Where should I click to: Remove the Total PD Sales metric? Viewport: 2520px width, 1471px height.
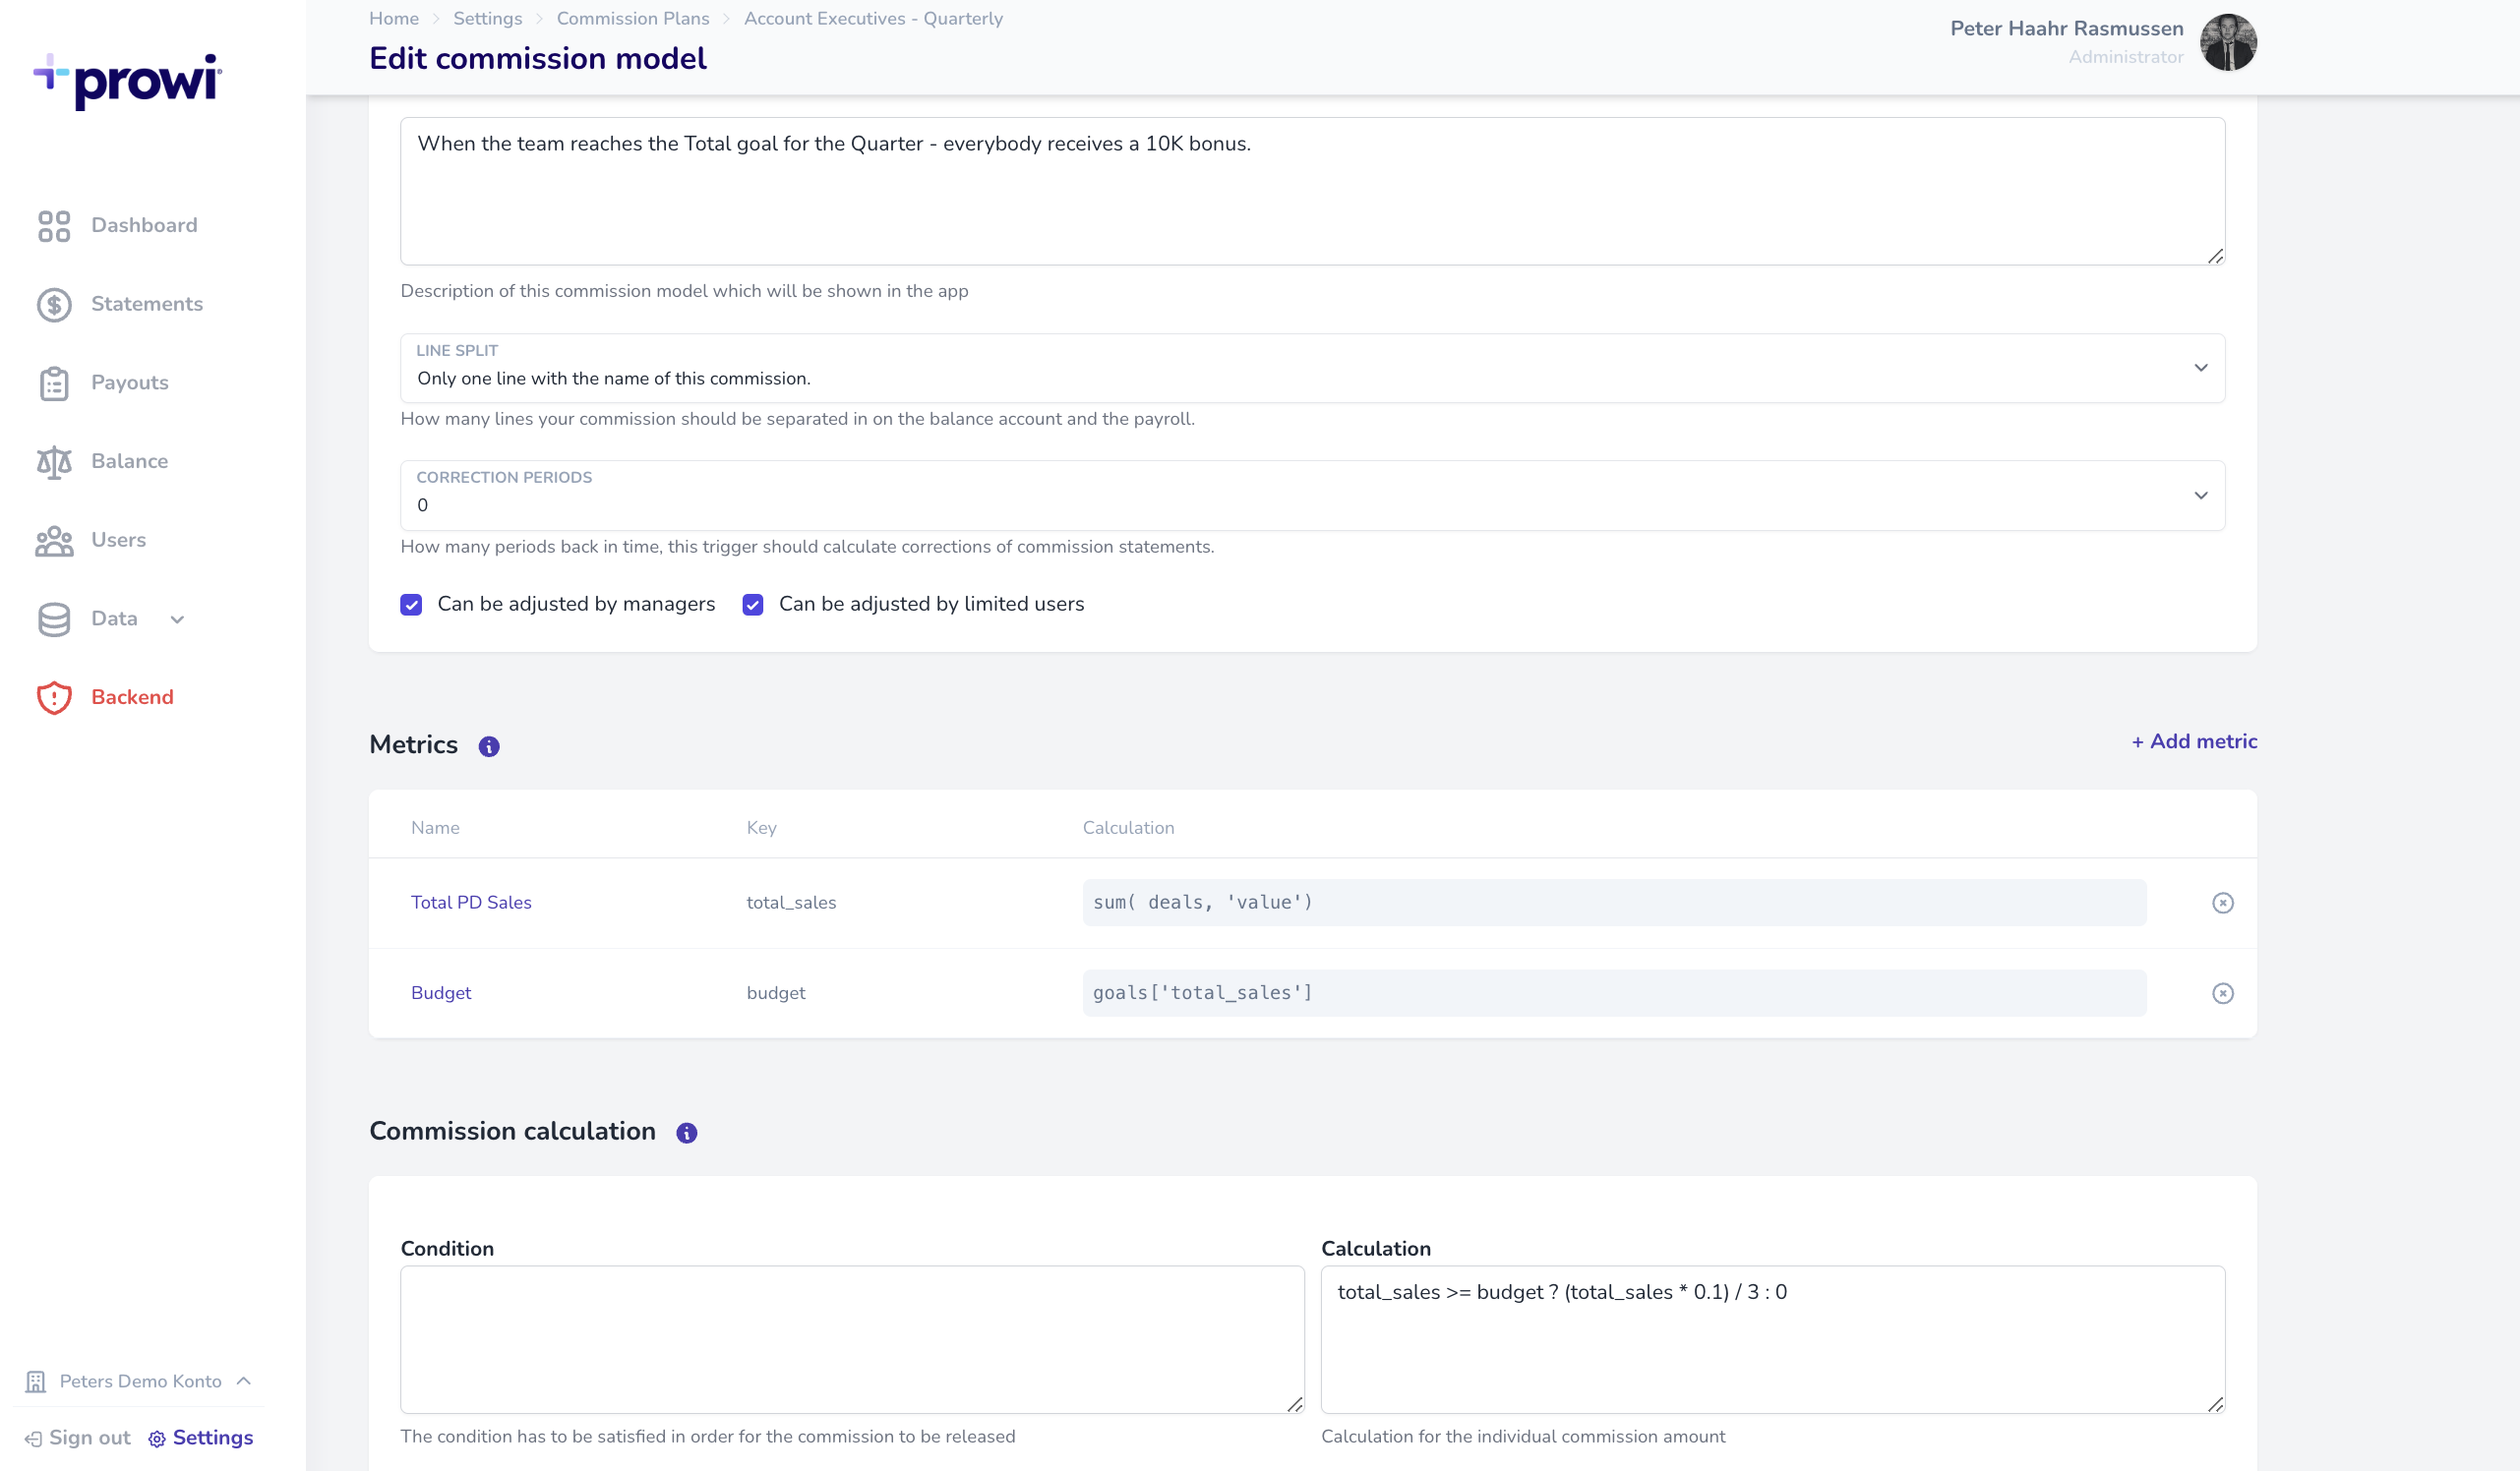(2222, 903)
